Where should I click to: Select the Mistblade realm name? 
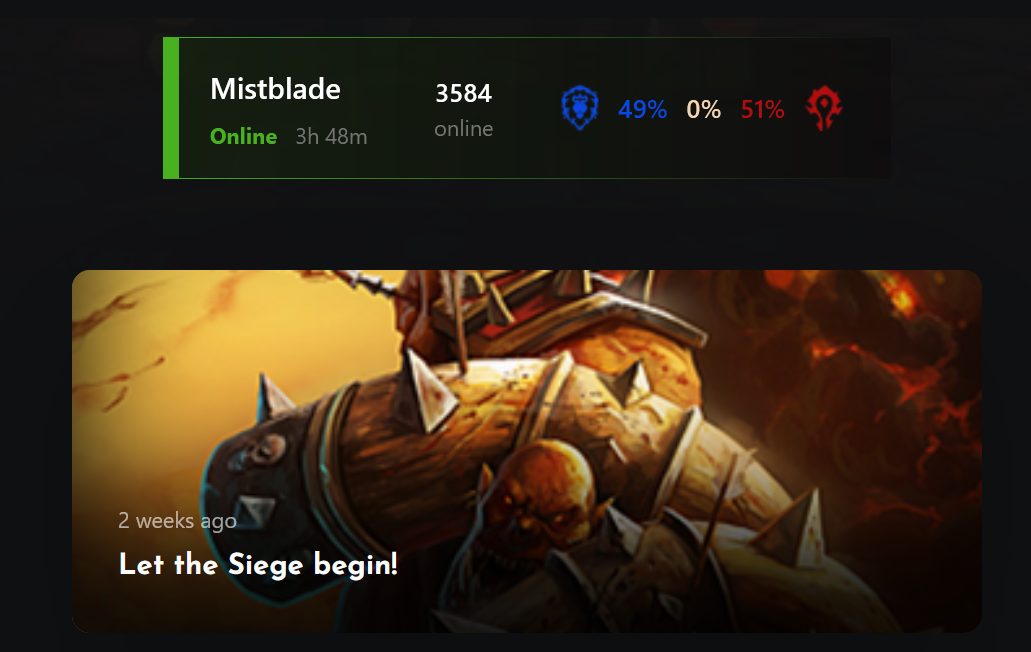pyautogui.click(x=275, y=89)
